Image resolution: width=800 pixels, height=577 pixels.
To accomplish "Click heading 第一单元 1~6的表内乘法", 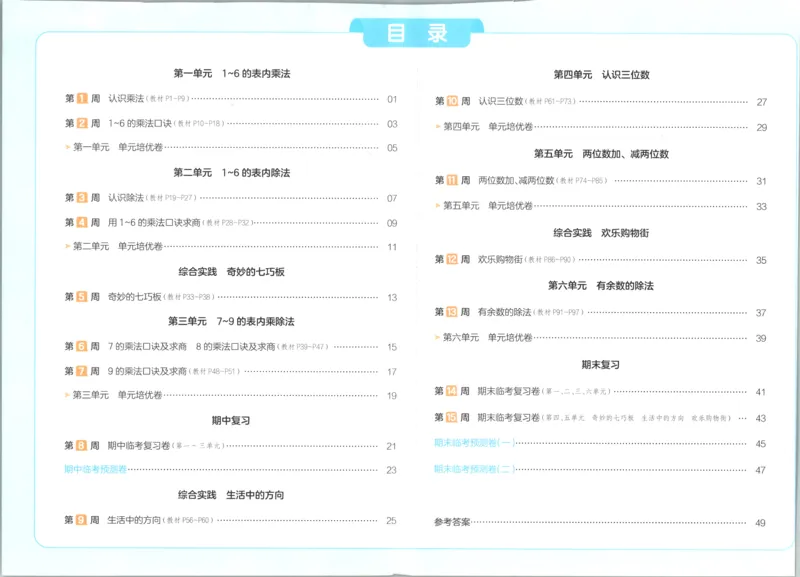I will click(x=232, y=73).
